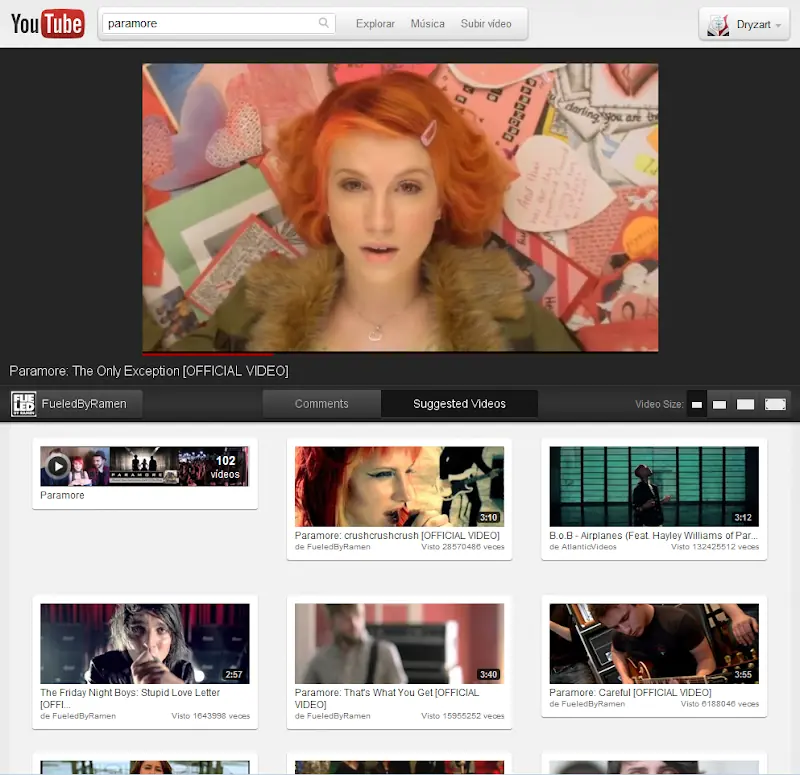The image size is (800, 775).
Task: Click Paramore playlist title text
Action: pos(62,495)
